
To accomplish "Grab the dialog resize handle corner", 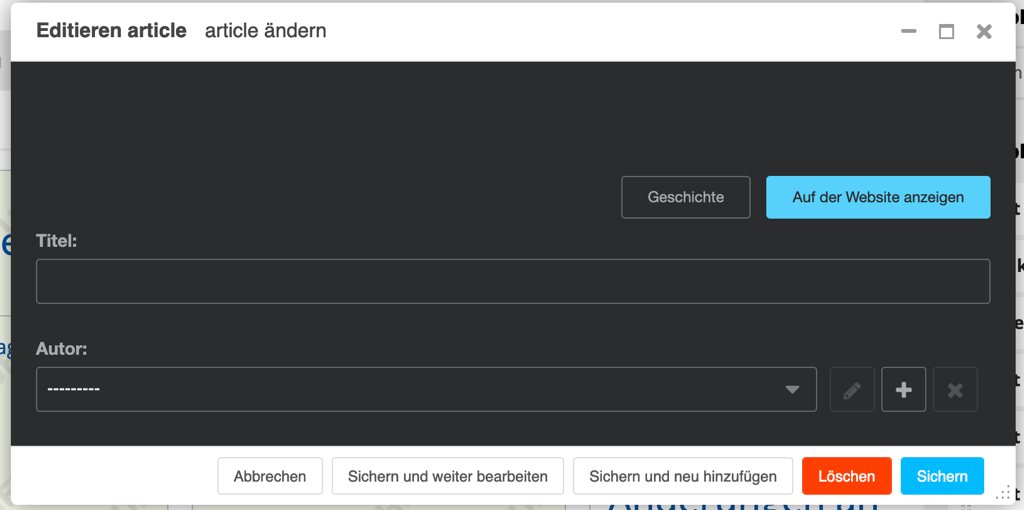I will pos(1002,492).
